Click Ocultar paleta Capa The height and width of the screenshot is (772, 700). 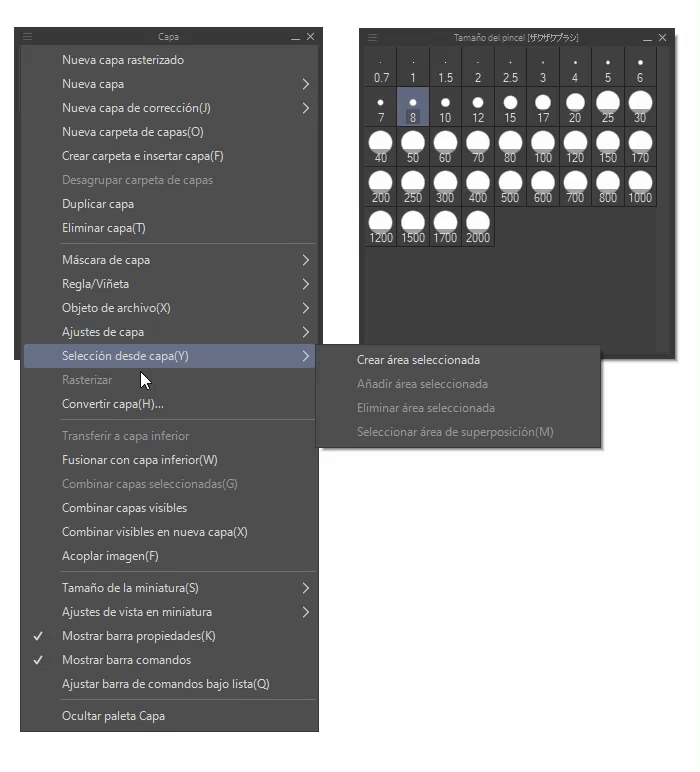coord(114,716)
